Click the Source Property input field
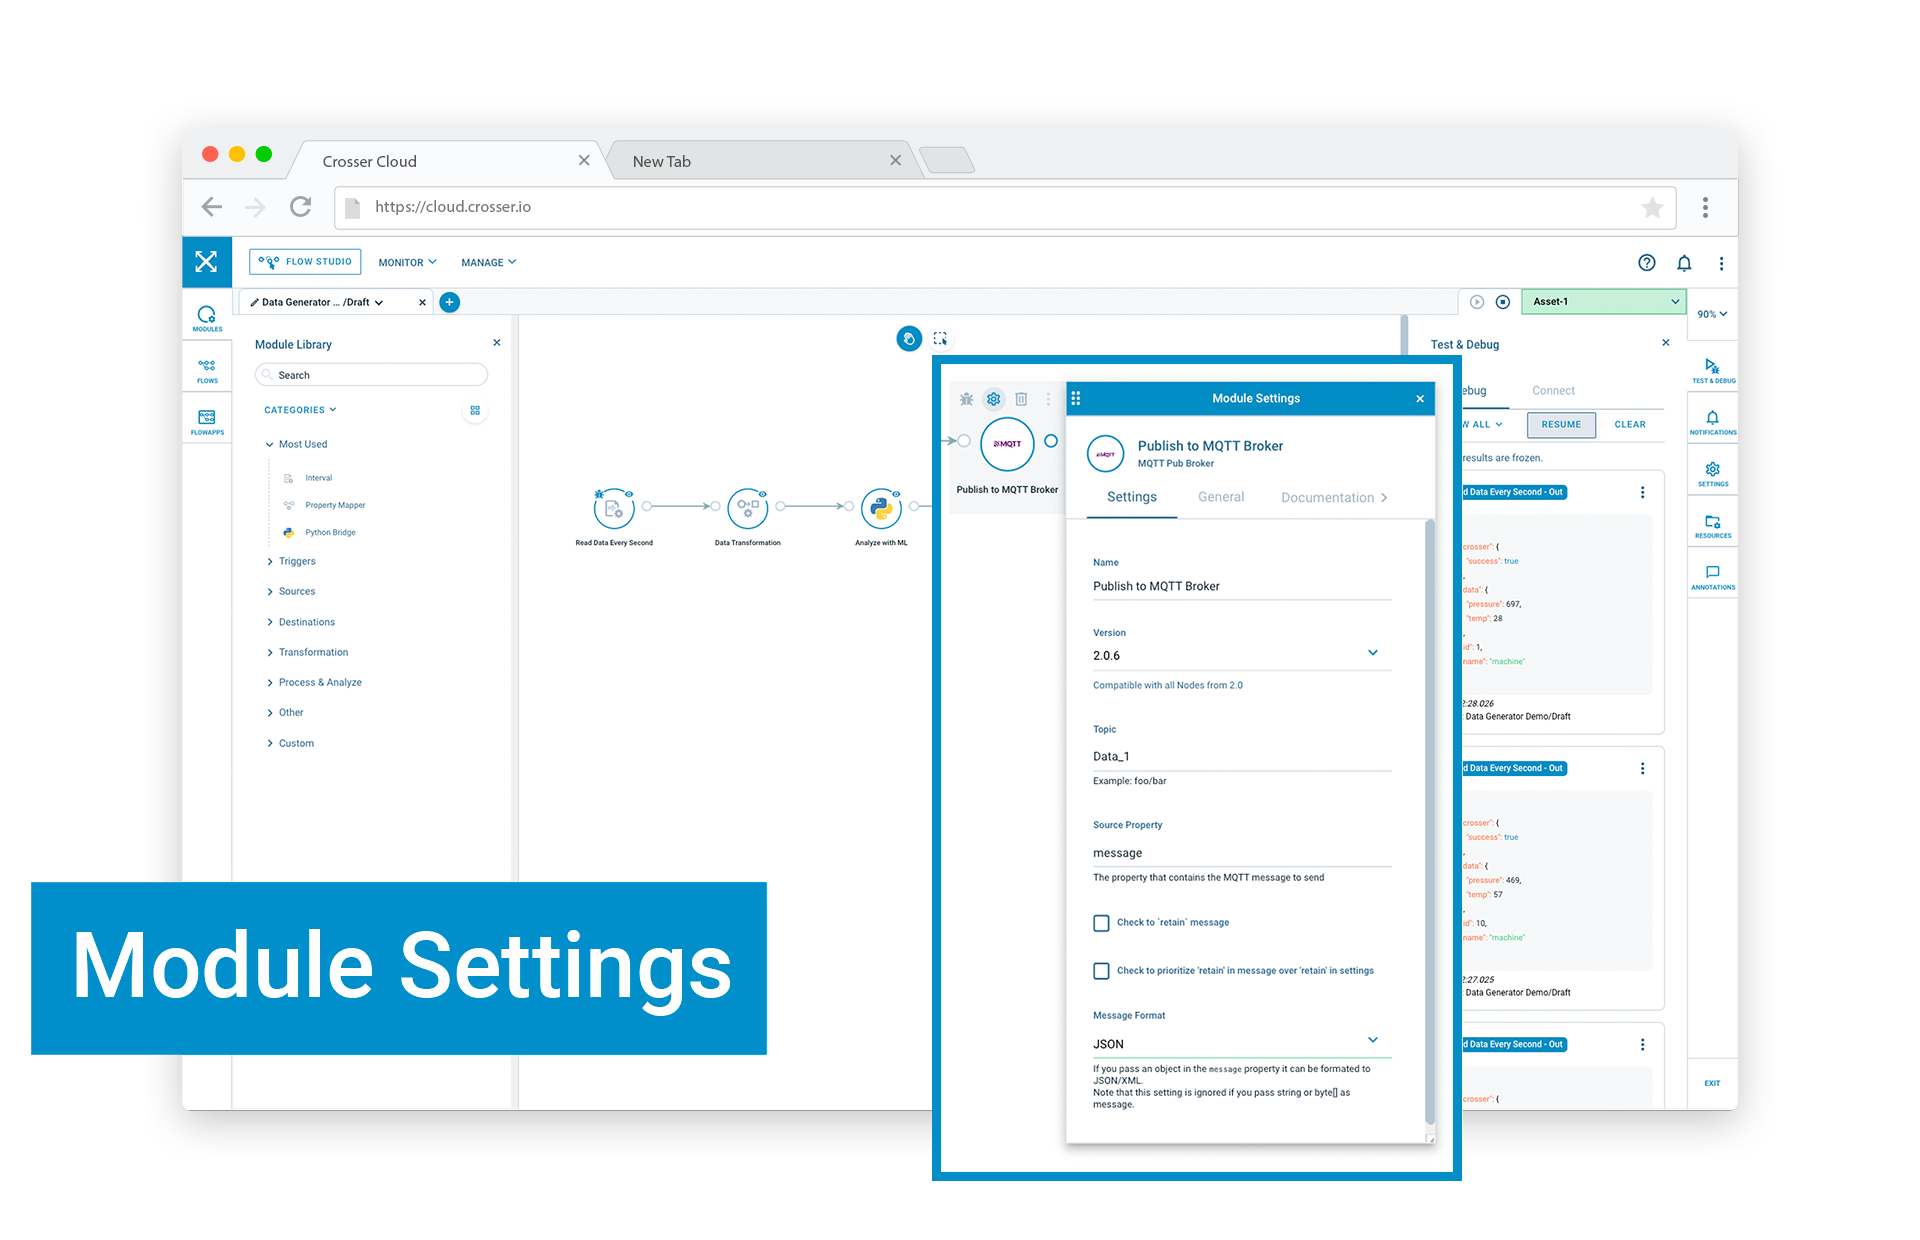The width and height of the screenshot is (1920, 1240). pos(1242,853)
